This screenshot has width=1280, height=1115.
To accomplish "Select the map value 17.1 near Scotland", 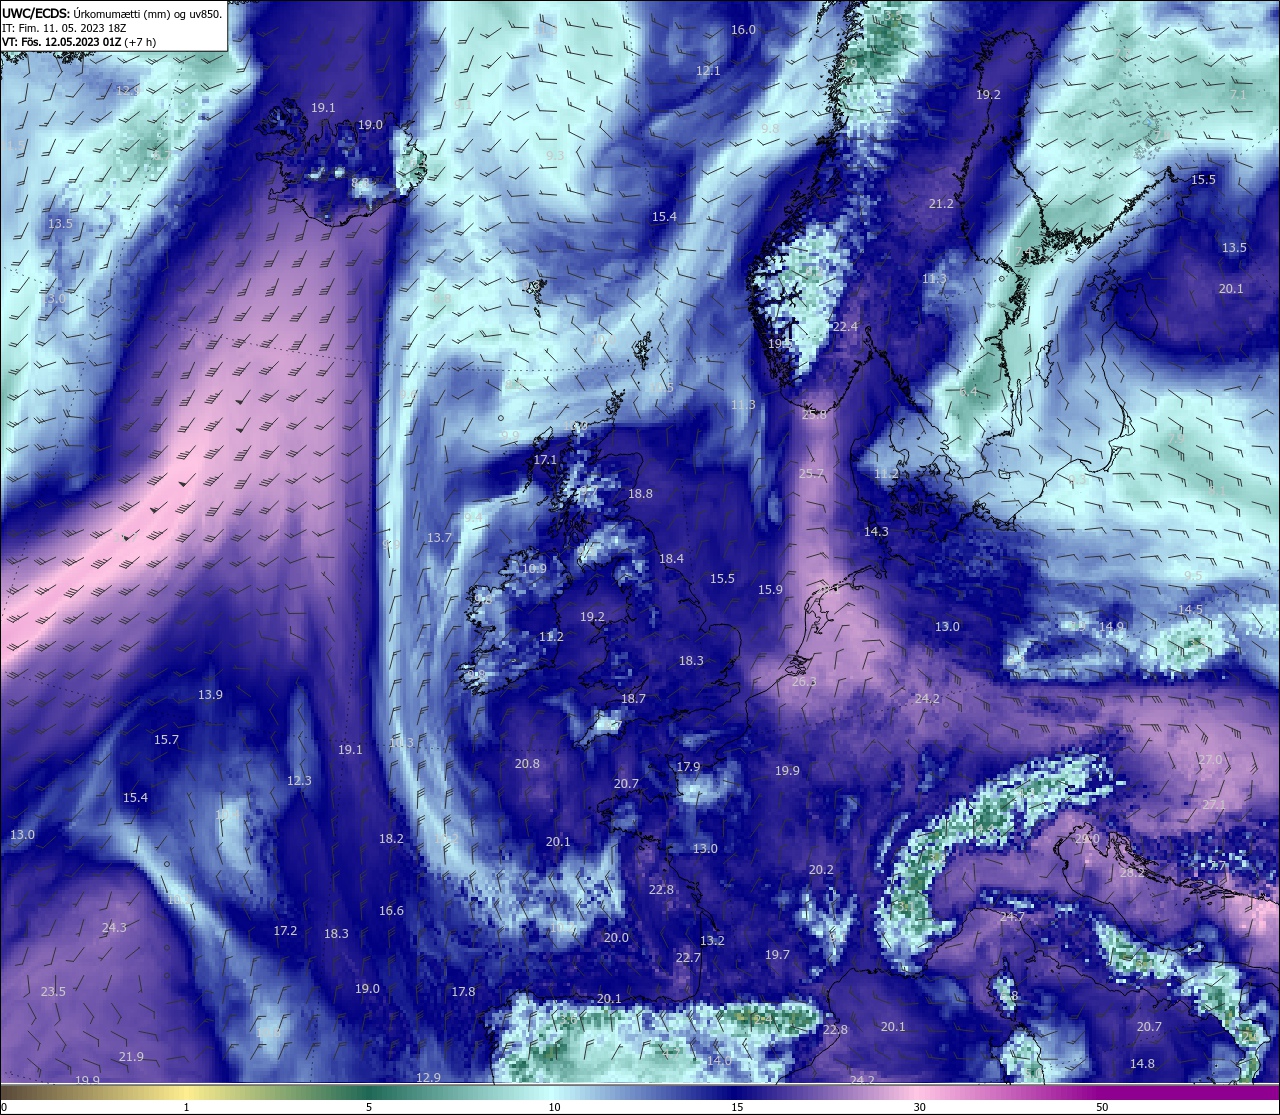I will (545, 460).
